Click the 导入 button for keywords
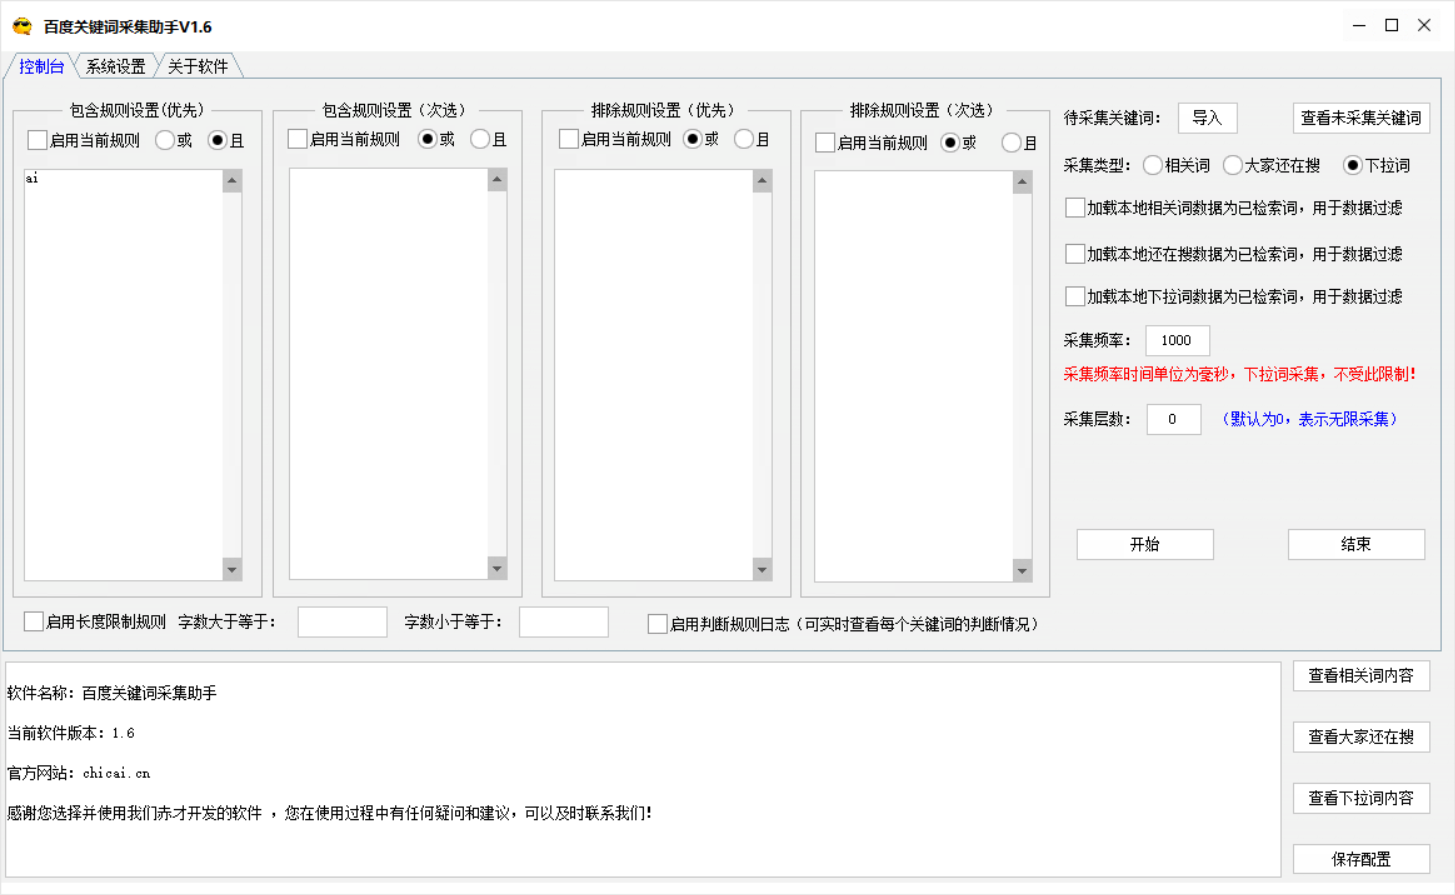This screenshot has width=1455, height=895. click(1207, 118)
